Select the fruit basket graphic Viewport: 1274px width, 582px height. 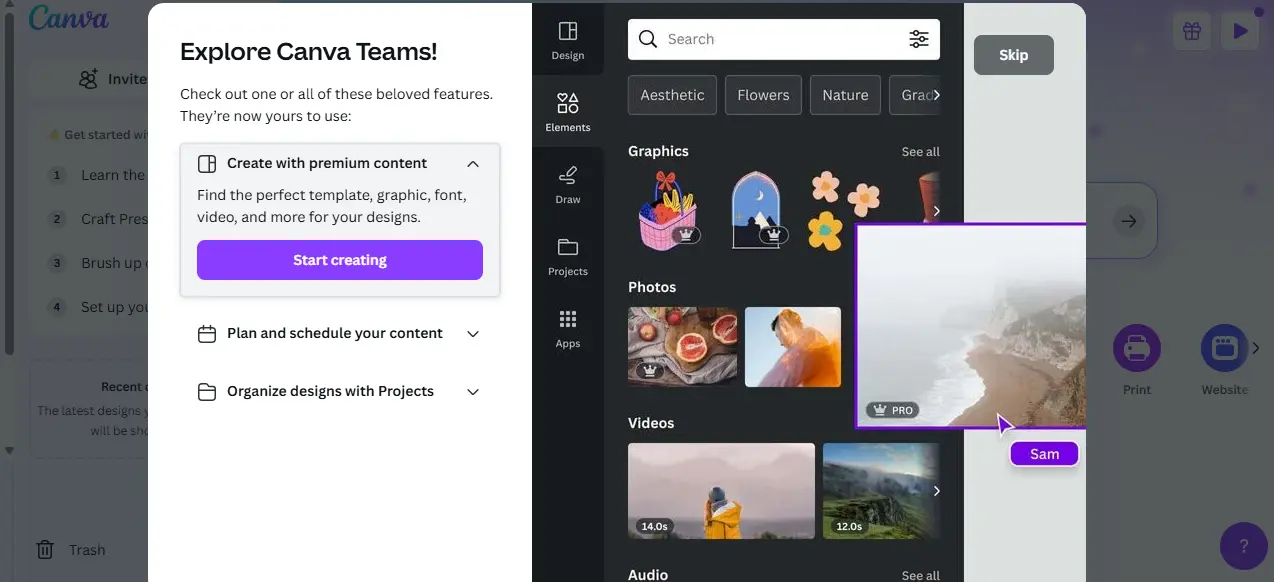[x=667, y=210]
